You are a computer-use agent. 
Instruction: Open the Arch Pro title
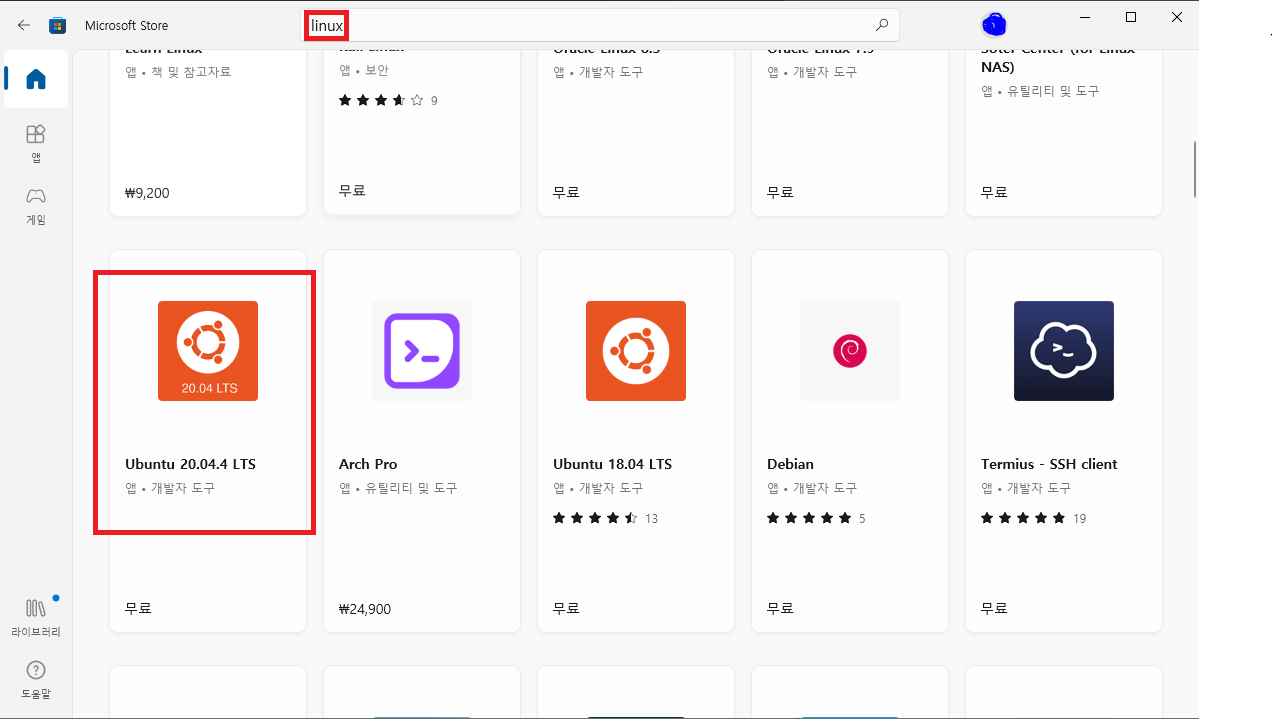(x=368, y=464)
